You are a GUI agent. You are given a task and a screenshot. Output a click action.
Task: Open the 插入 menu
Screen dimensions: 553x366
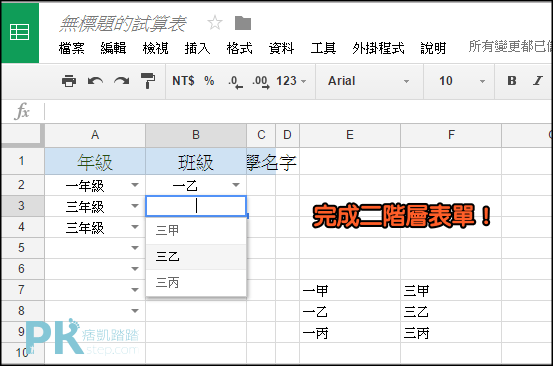click(198, 48)
